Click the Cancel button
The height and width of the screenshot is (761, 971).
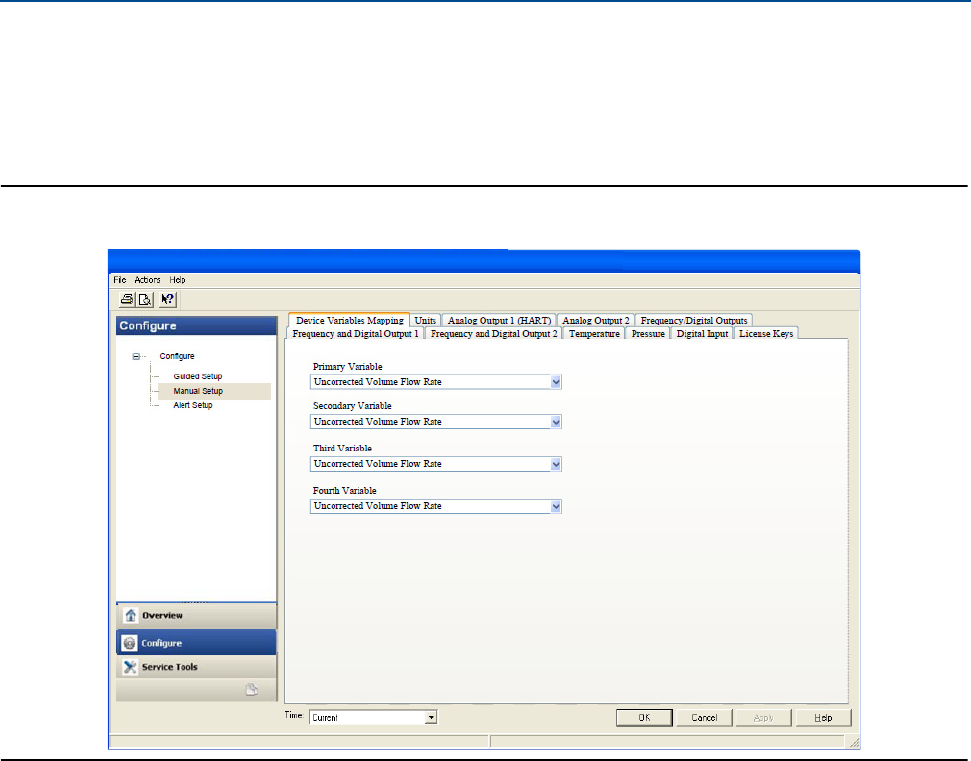point(704,718)
